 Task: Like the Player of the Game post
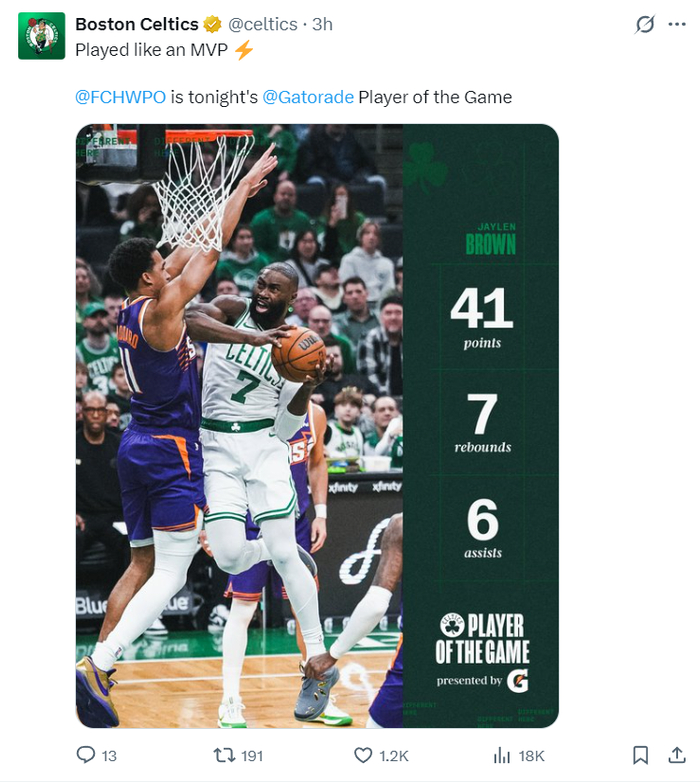364,755
